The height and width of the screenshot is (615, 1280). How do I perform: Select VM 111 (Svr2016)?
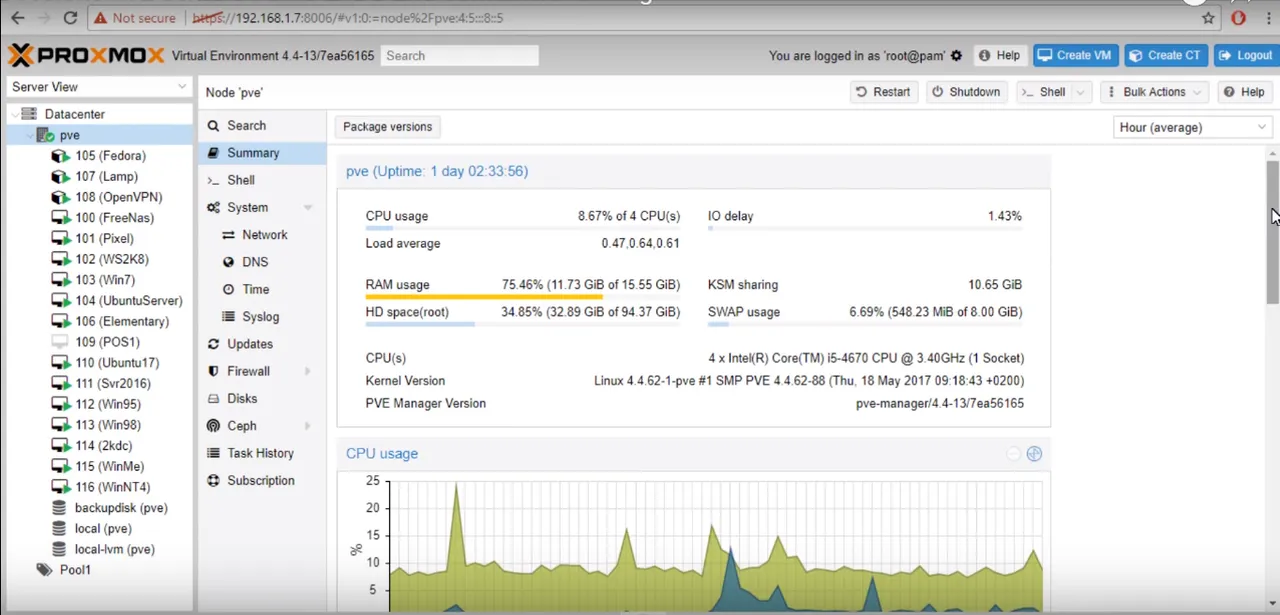(112, 383)
